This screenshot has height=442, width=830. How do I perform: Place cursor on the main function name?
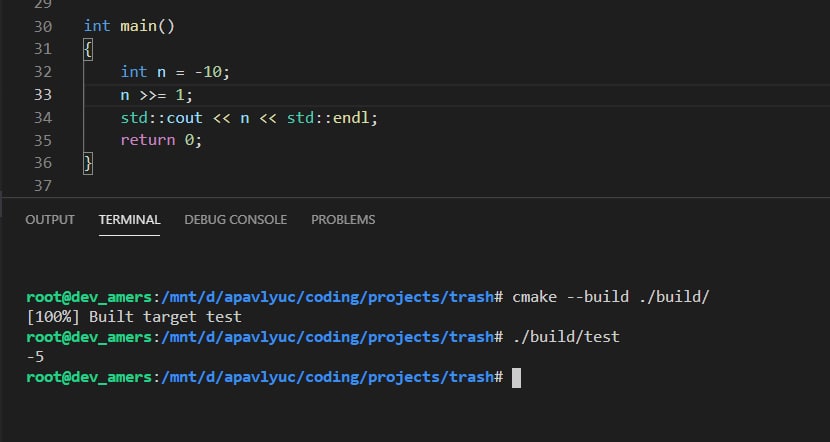(x=138, y=26)
